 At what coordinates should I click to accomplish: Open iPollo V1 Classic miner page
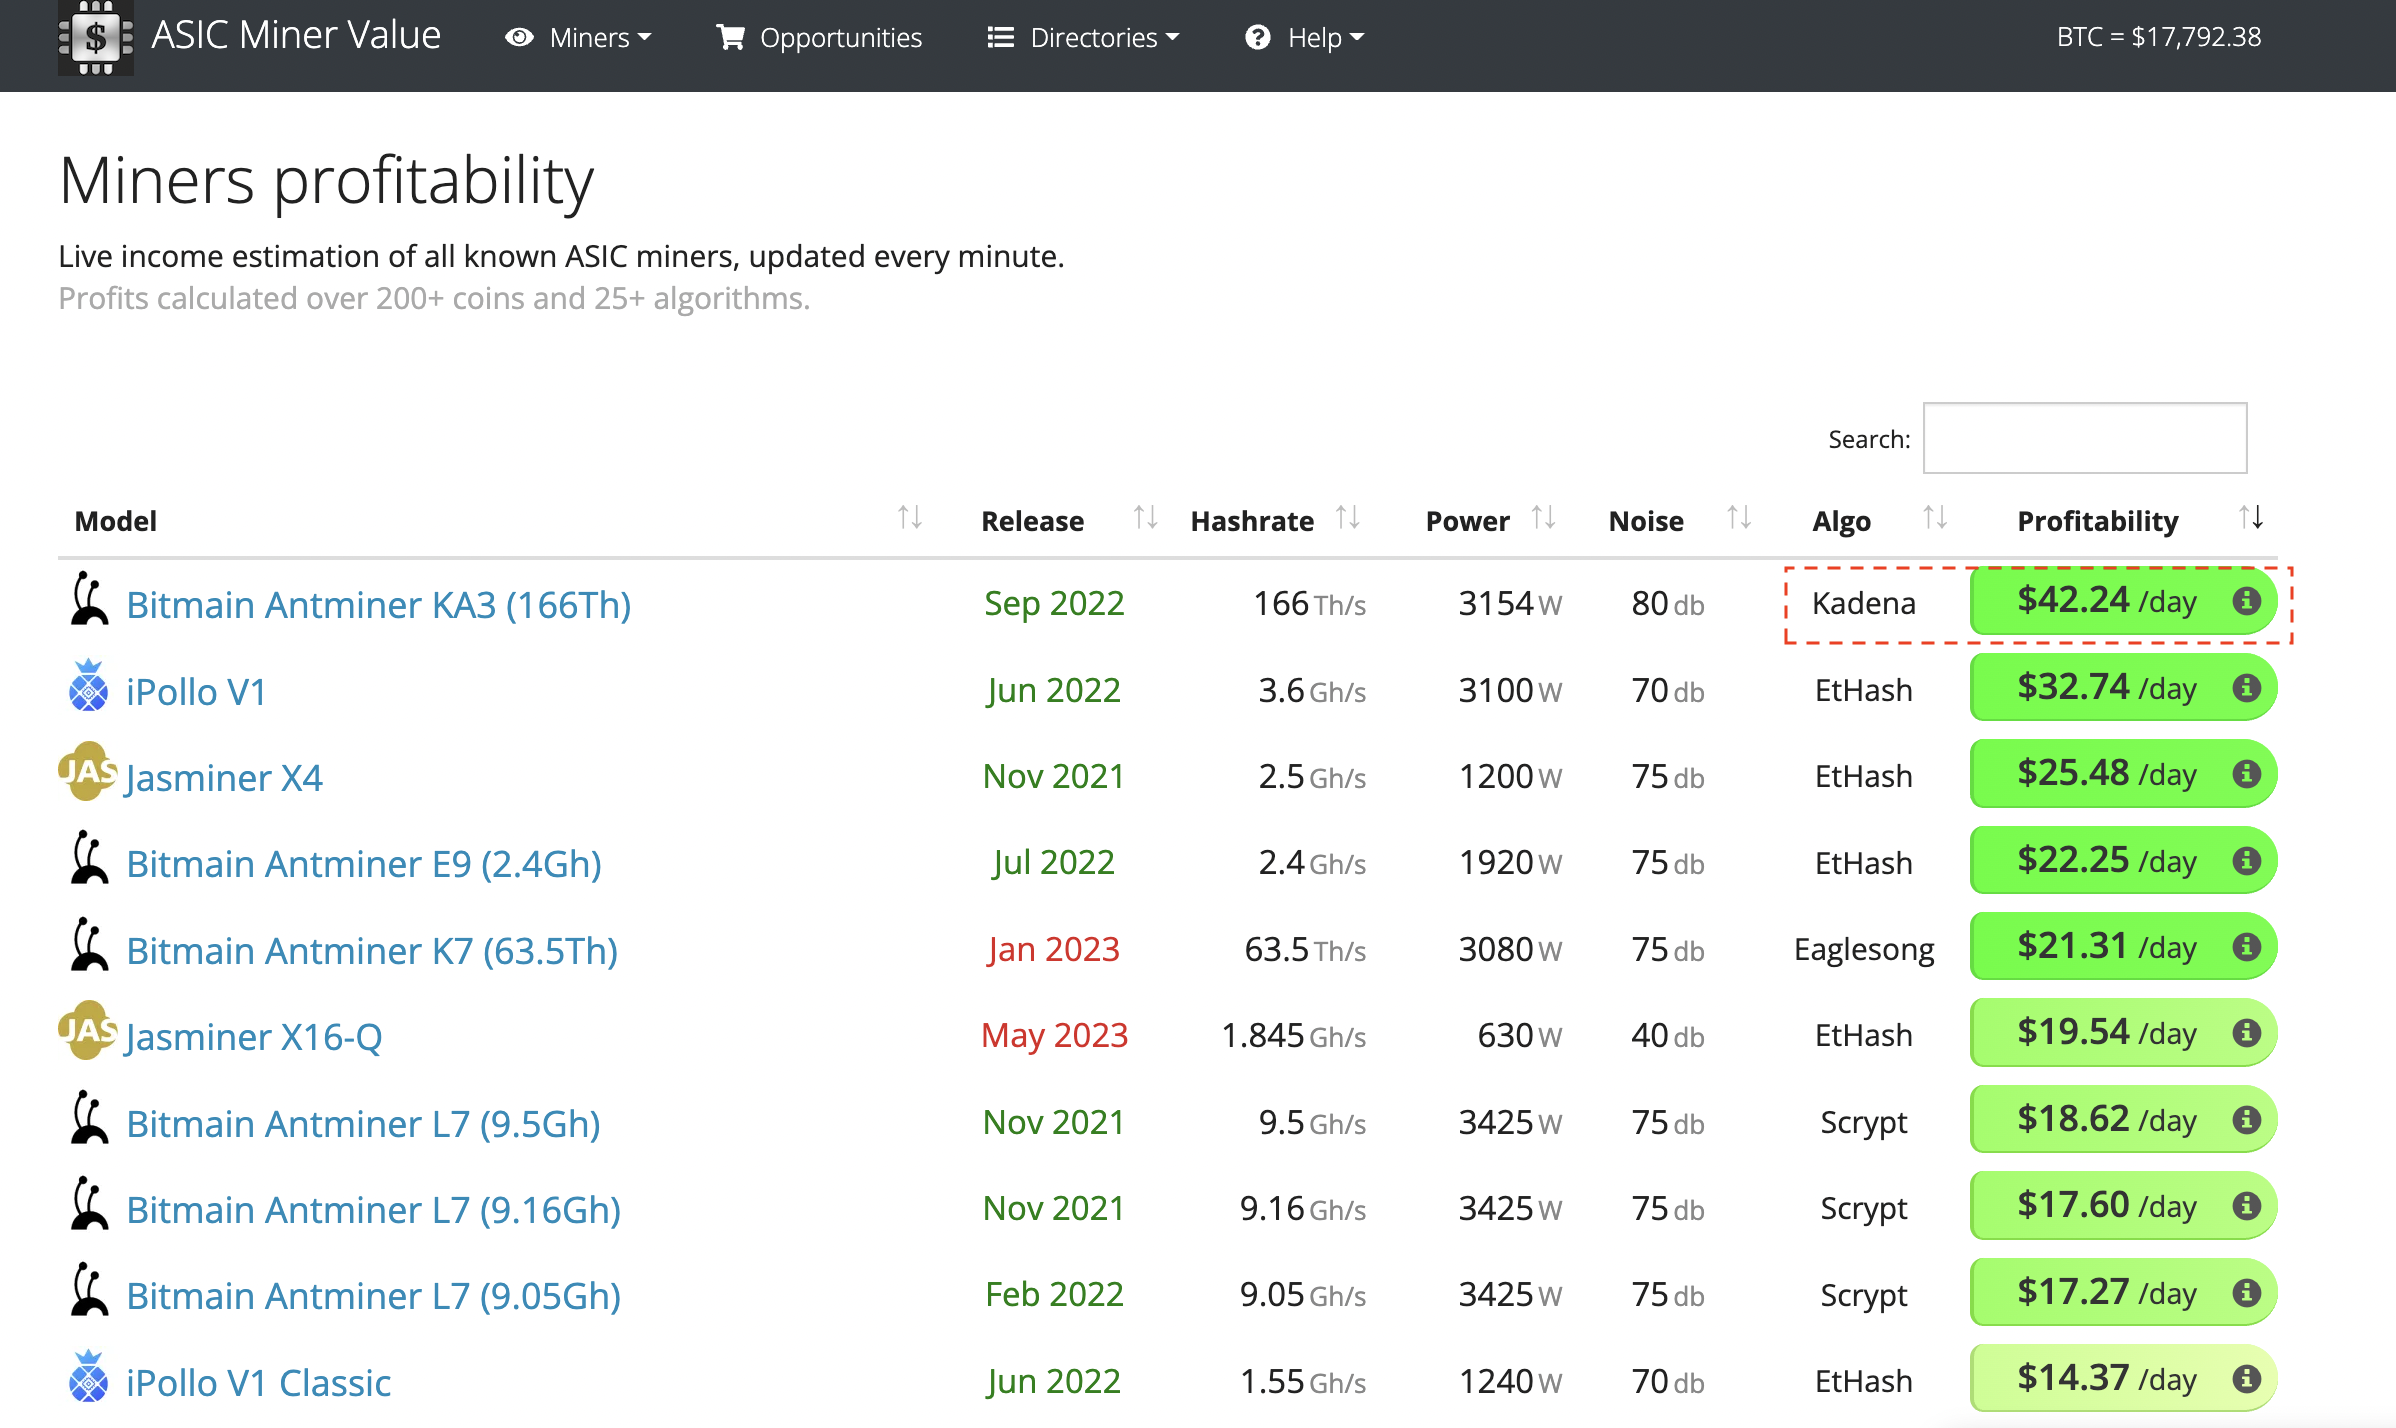pyautogui.click(x=259, y=1383)
